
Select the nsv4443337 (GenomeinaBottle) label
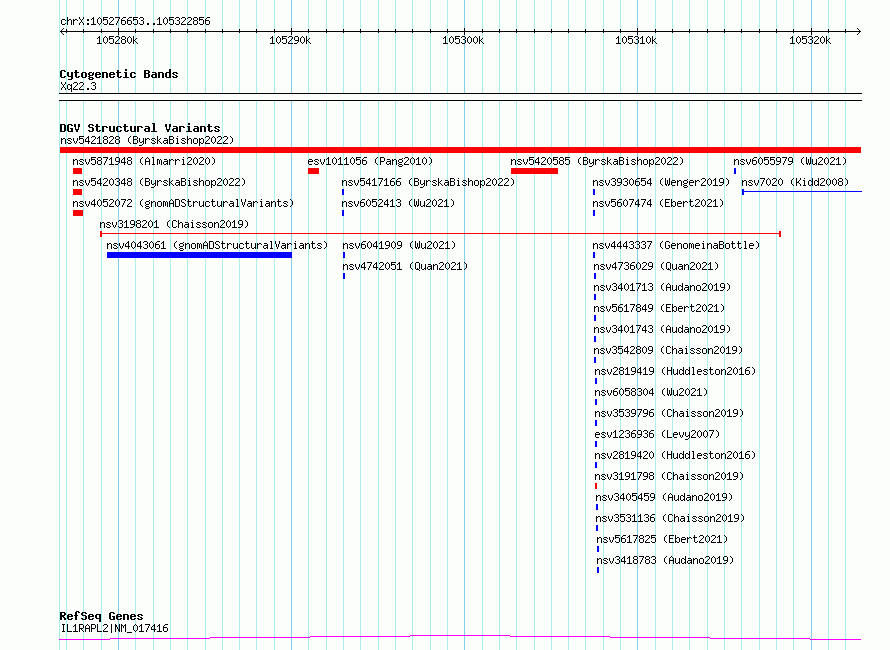pyautogui.click(x=676, y=245)
